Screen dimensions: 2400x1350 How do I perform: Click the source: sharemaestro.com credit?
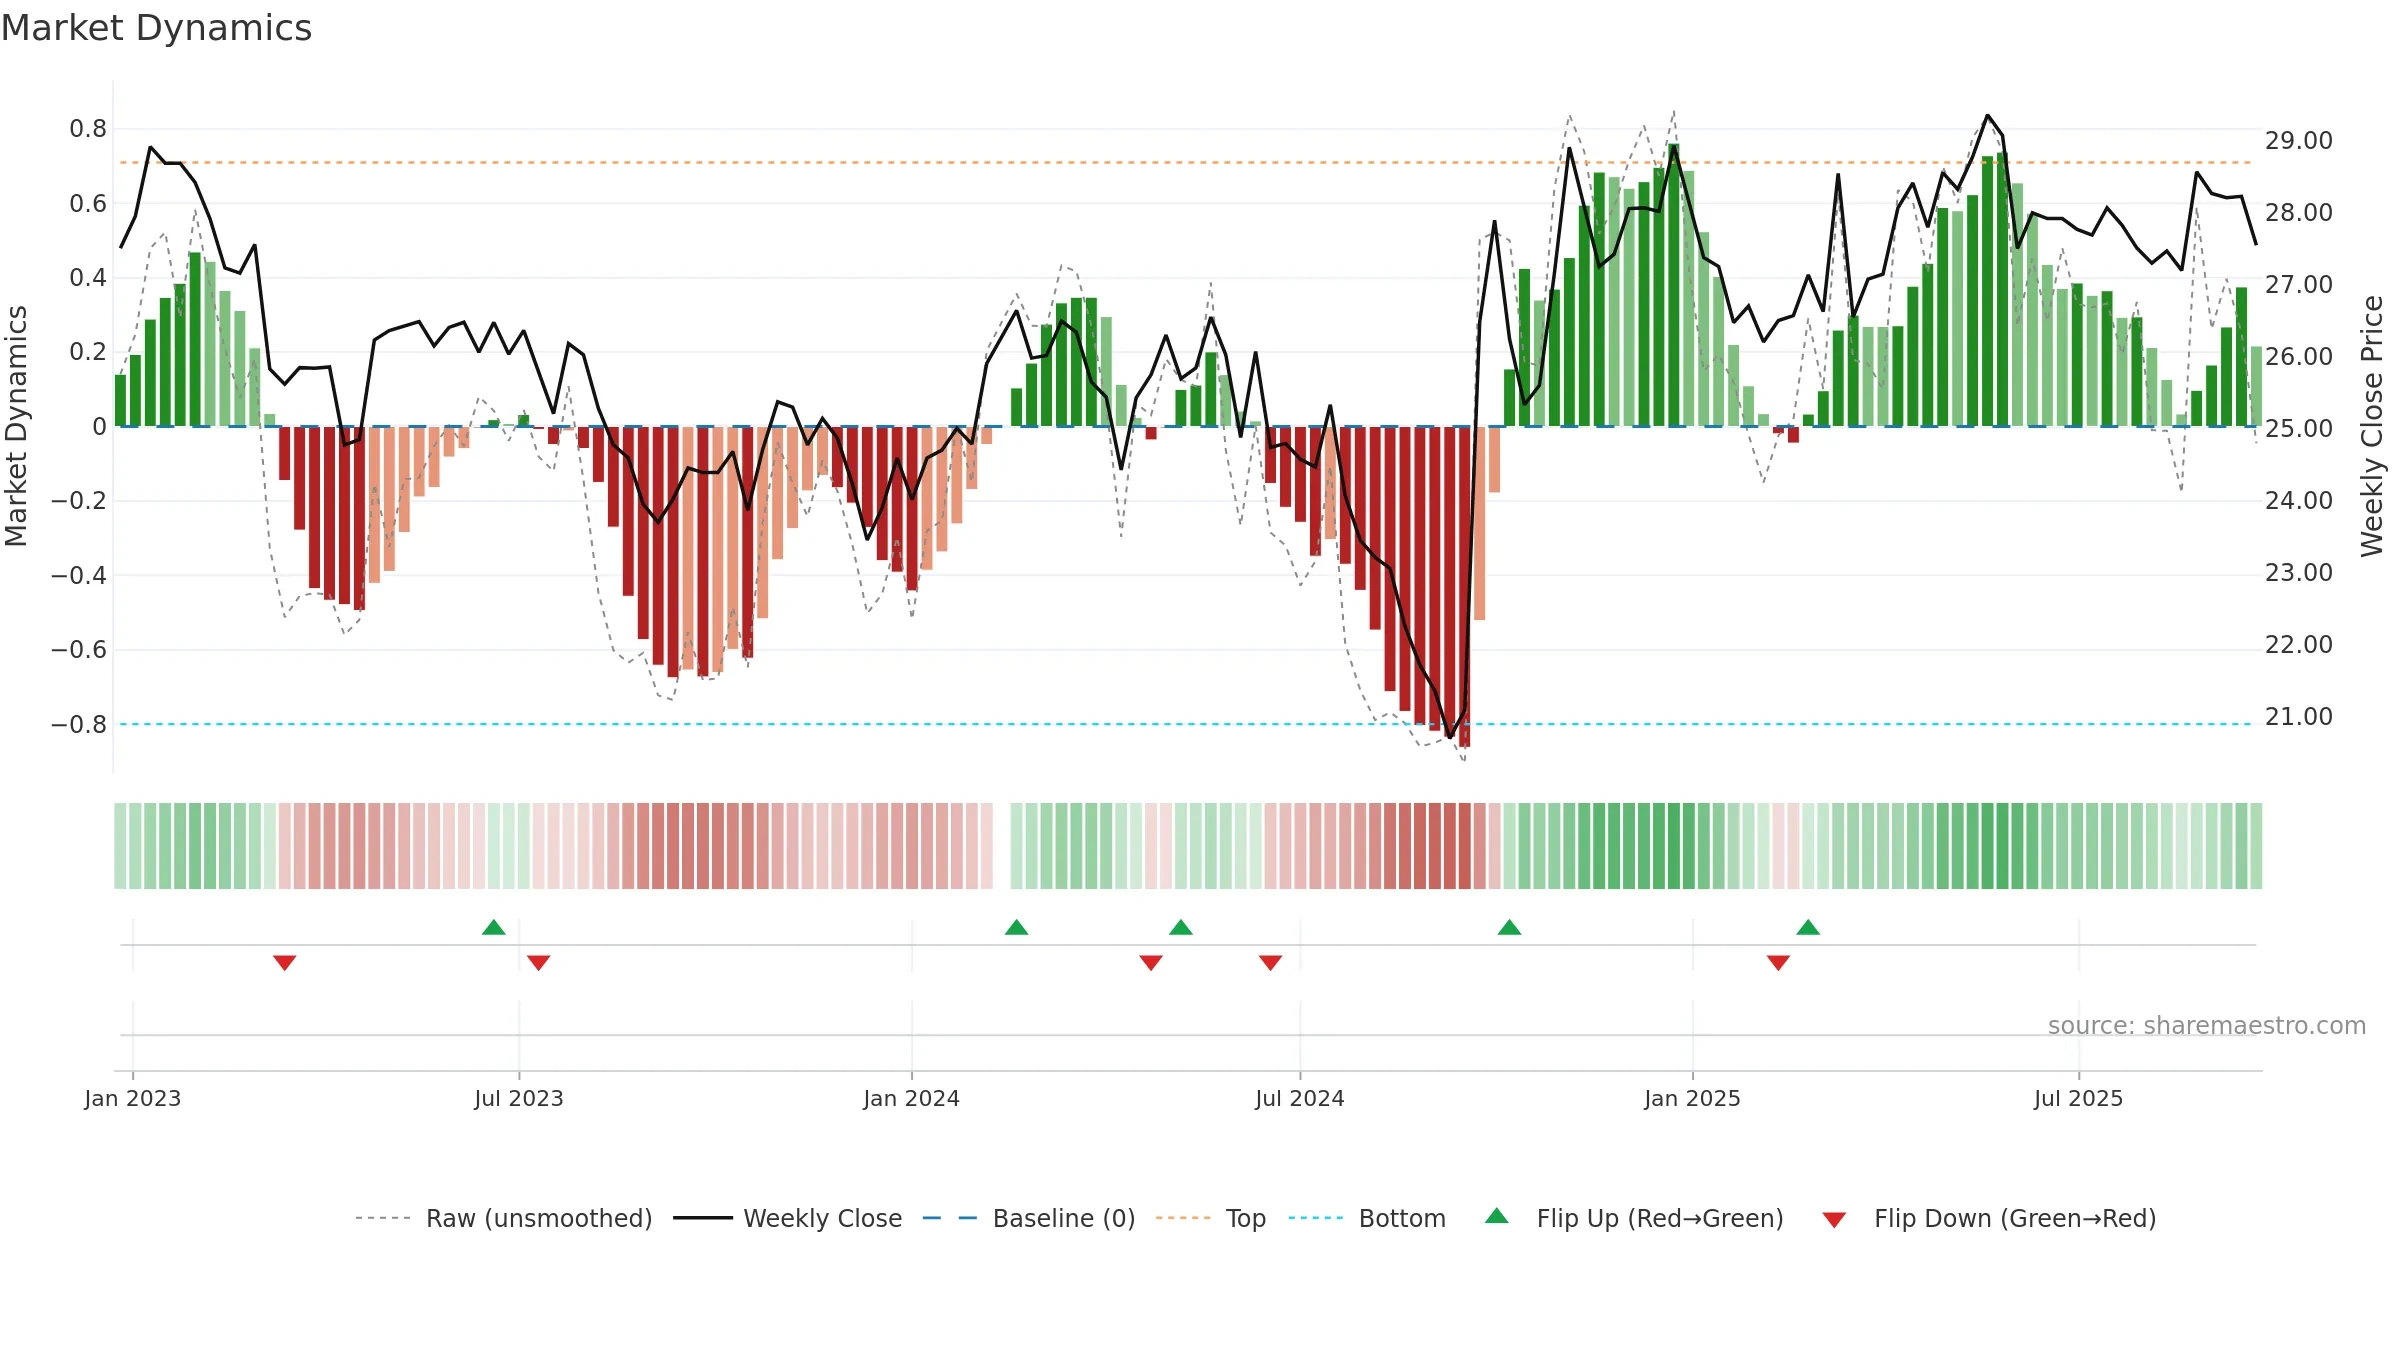coord(2207,1026)
